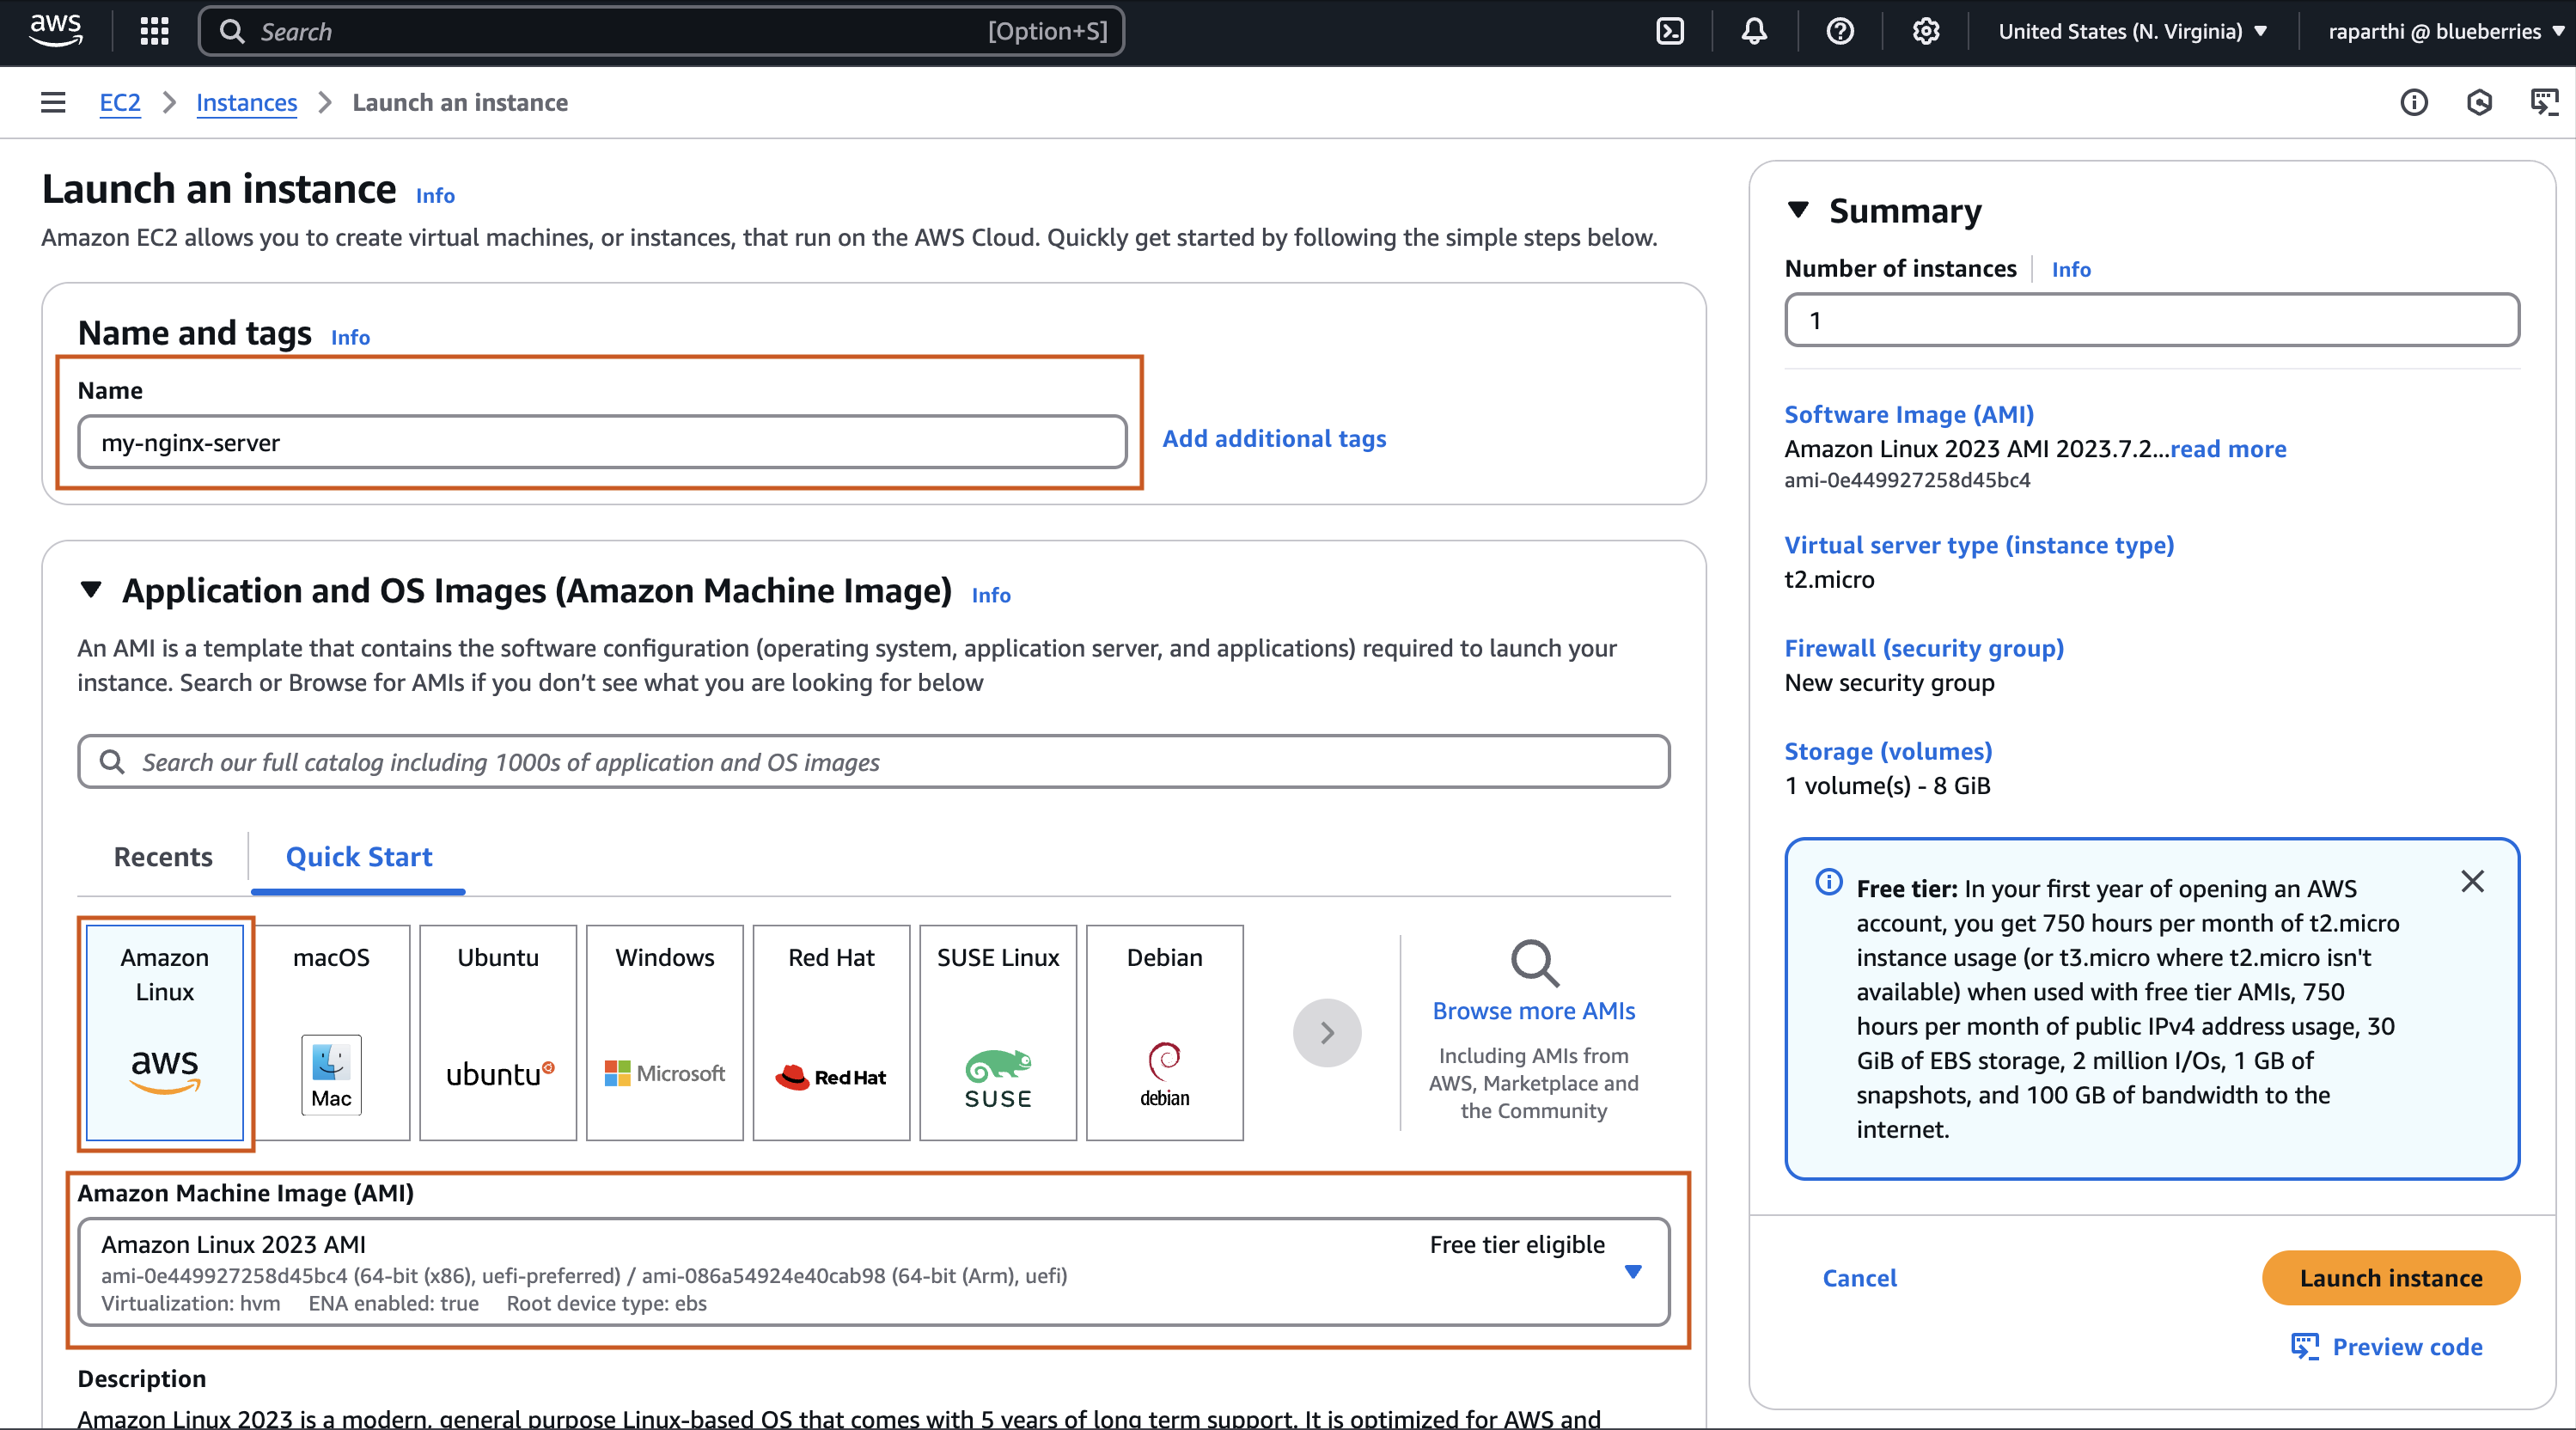Screen dimensions: 2576x1430
Task: Open Info link next to Launch an instance
Action: 435,195
